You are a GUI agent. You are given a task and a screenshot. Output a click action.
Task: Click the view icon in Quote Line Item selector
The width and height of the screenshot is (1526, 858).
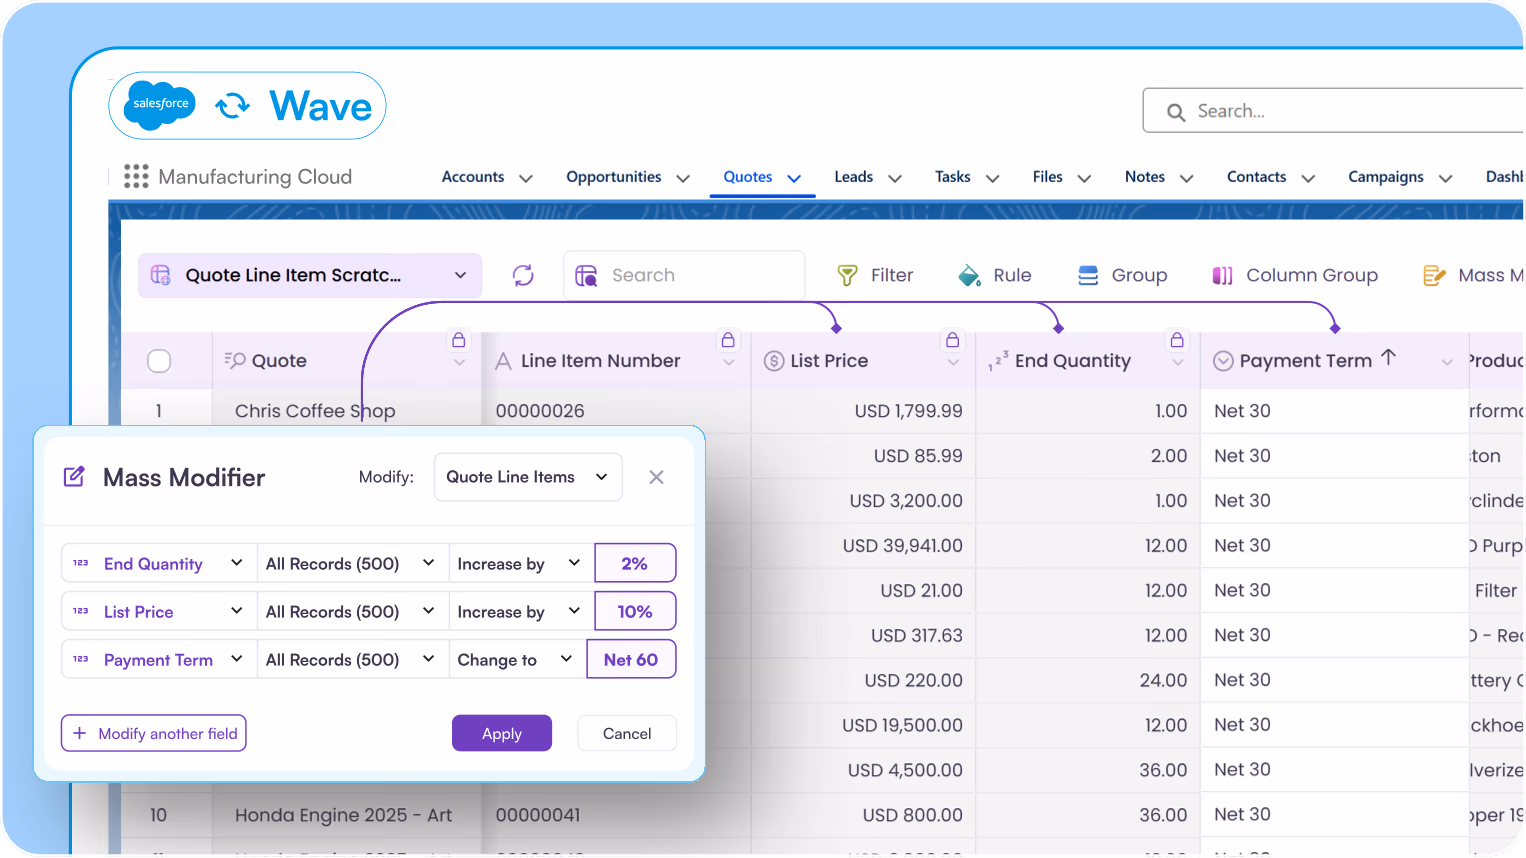click(160, 275)
